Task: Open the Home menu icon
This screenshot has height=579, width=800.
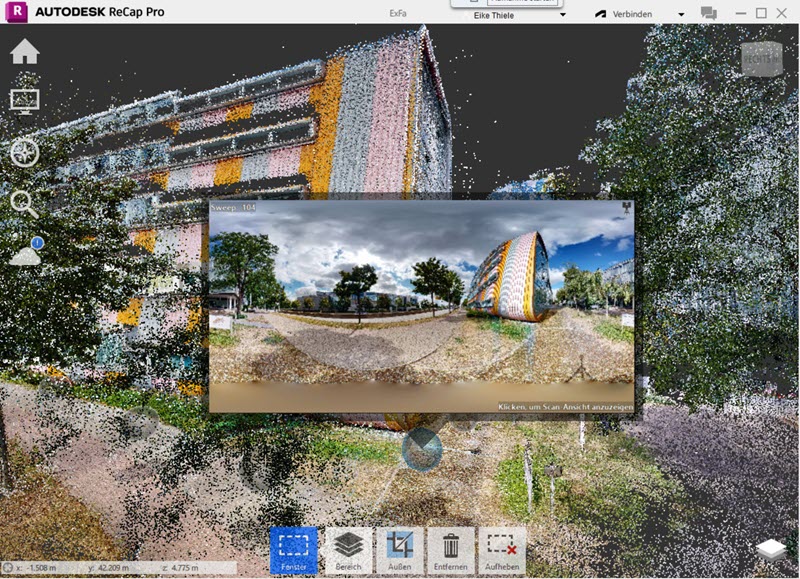Action: [x=24, y=52]
